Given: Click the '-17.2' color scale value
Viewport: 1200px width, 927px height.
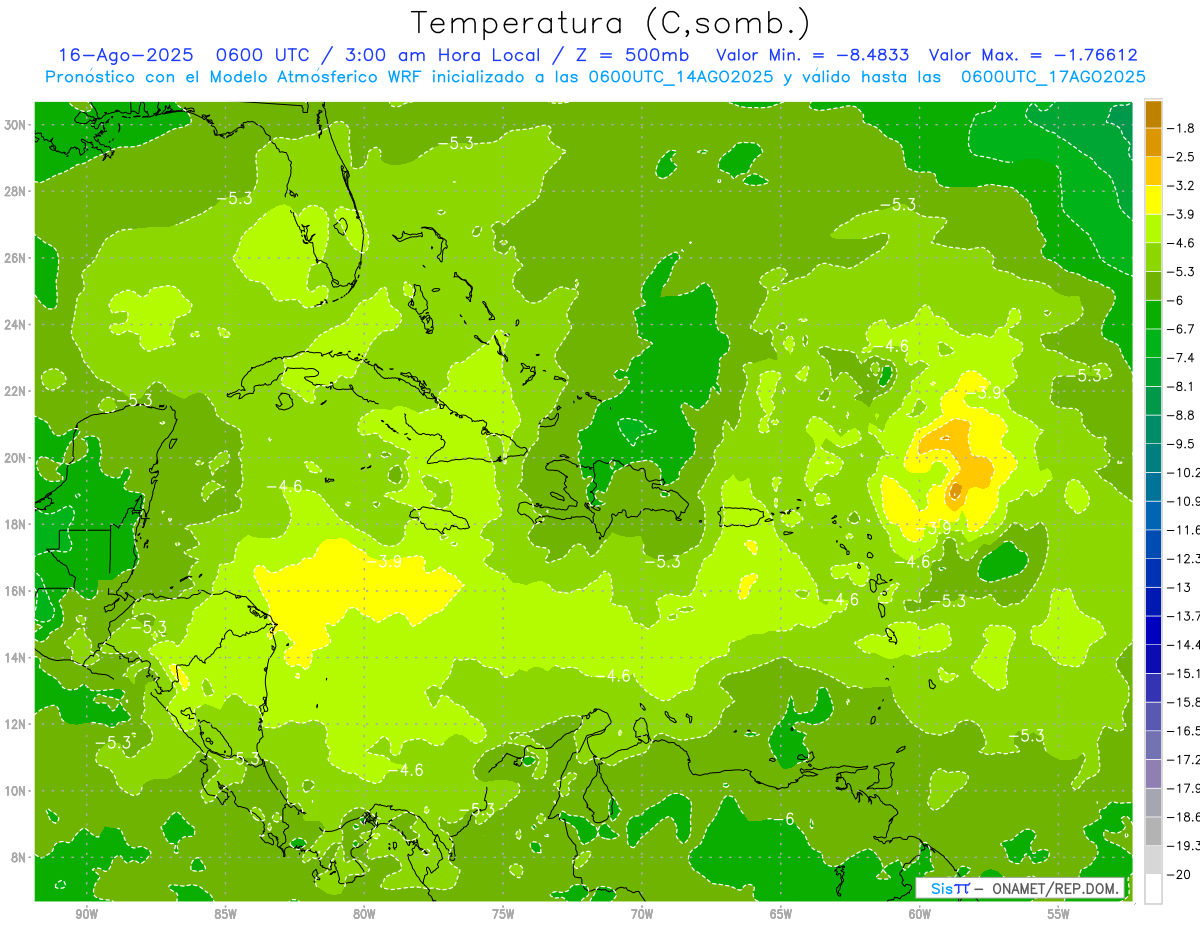Looking at the screenshot, I should pos(1185,759).
